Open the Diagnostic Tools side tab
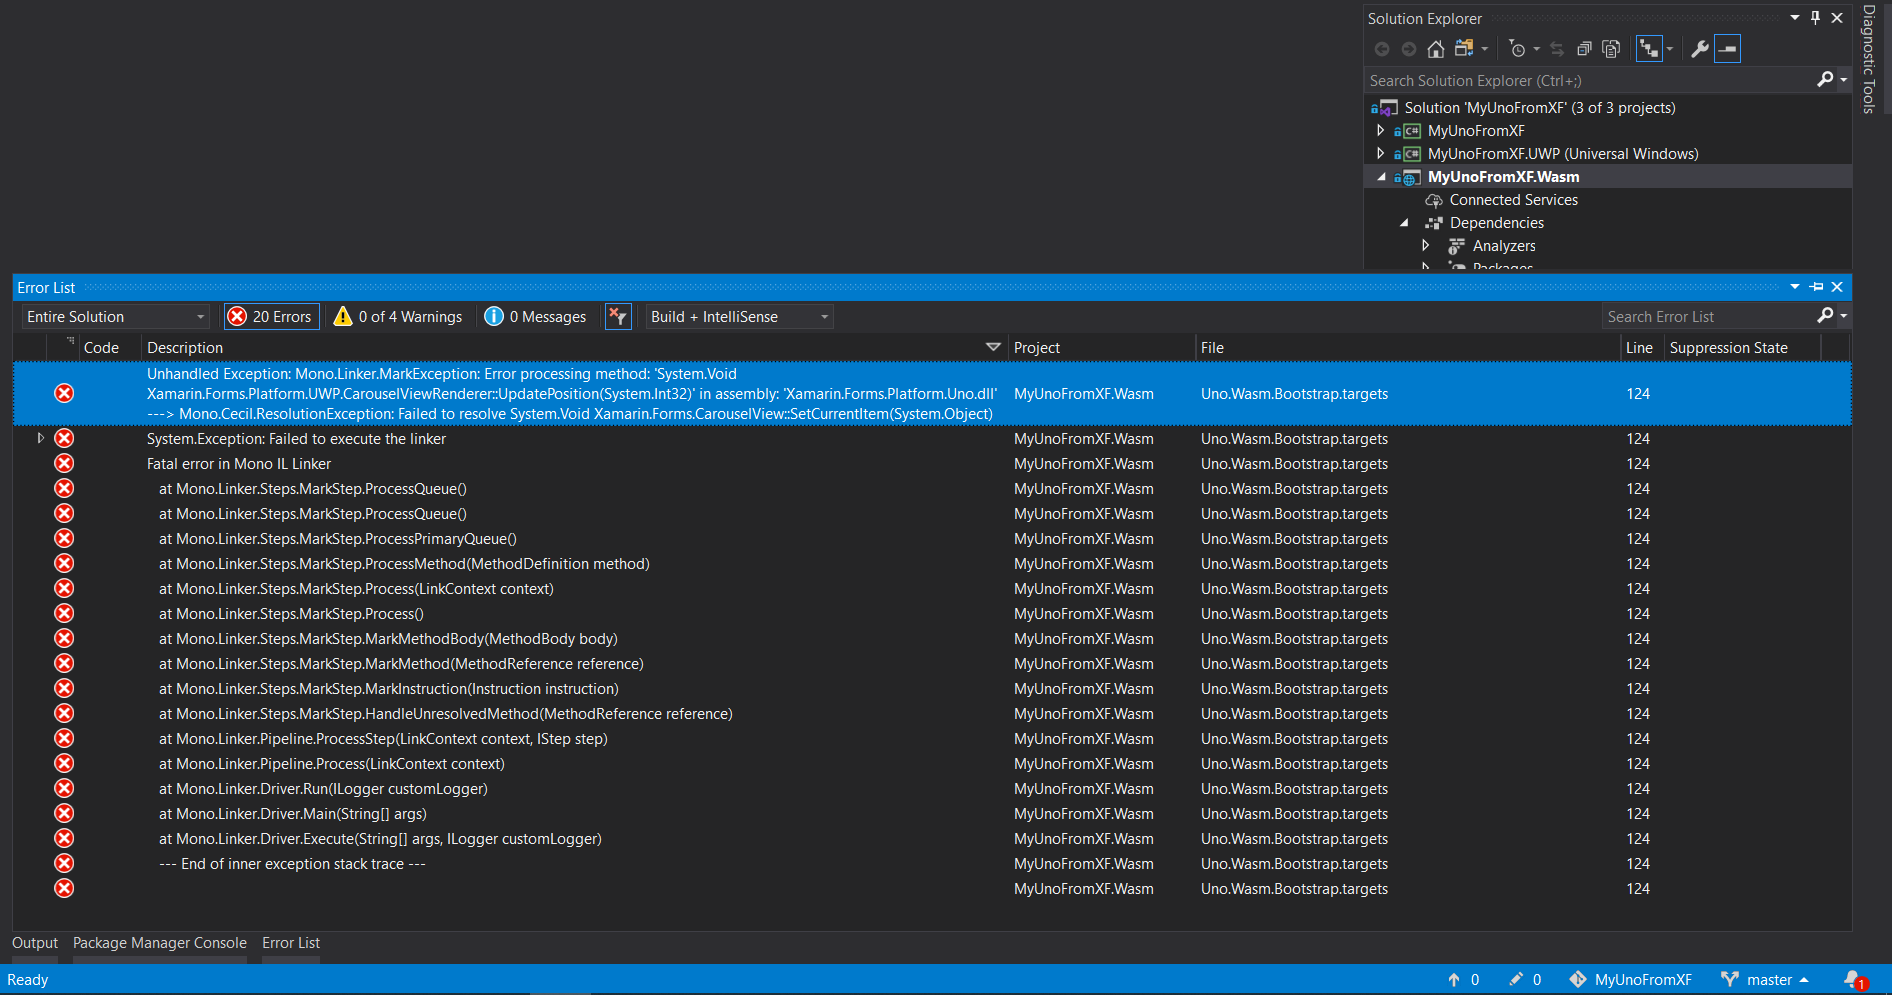1894x996 pixels. 1869,59
